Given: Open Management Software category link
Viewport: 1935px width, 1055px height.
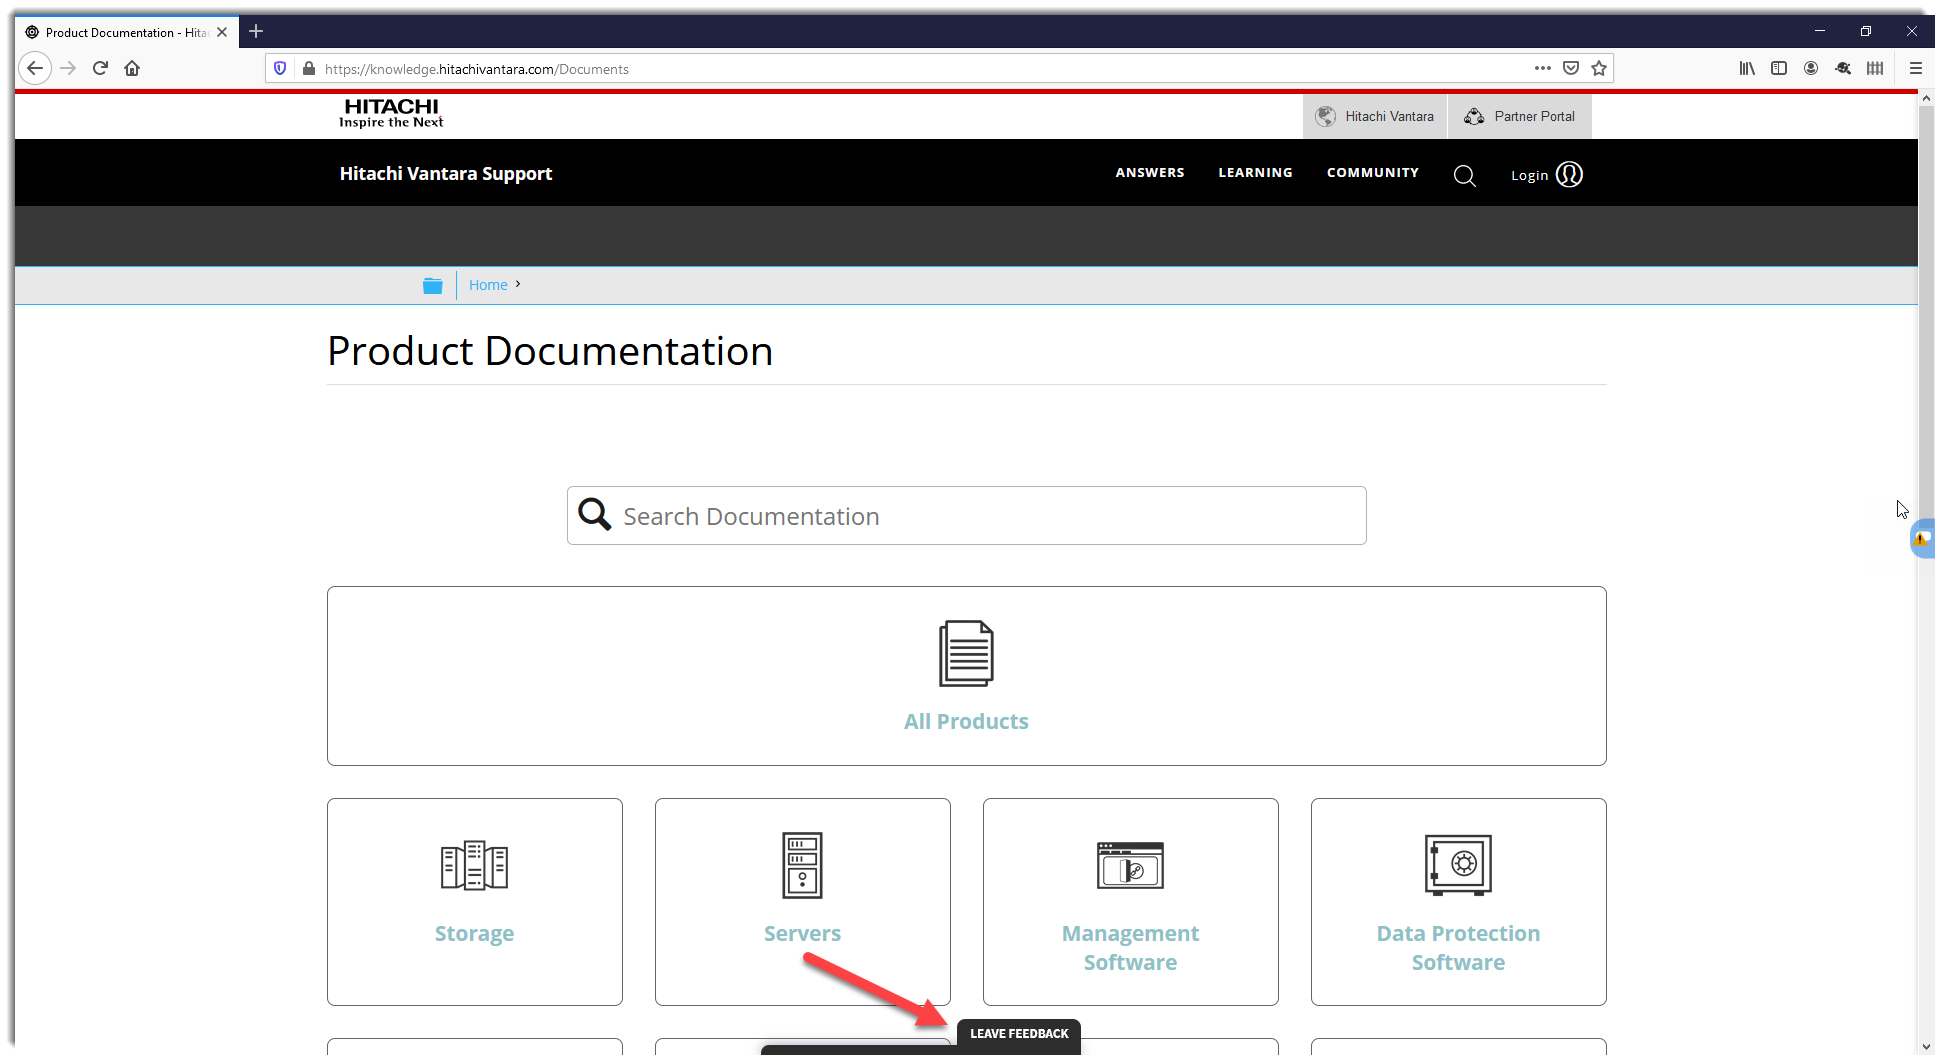Looking at the screenshot, I should pyautogui.click(x=1130, y=947).
